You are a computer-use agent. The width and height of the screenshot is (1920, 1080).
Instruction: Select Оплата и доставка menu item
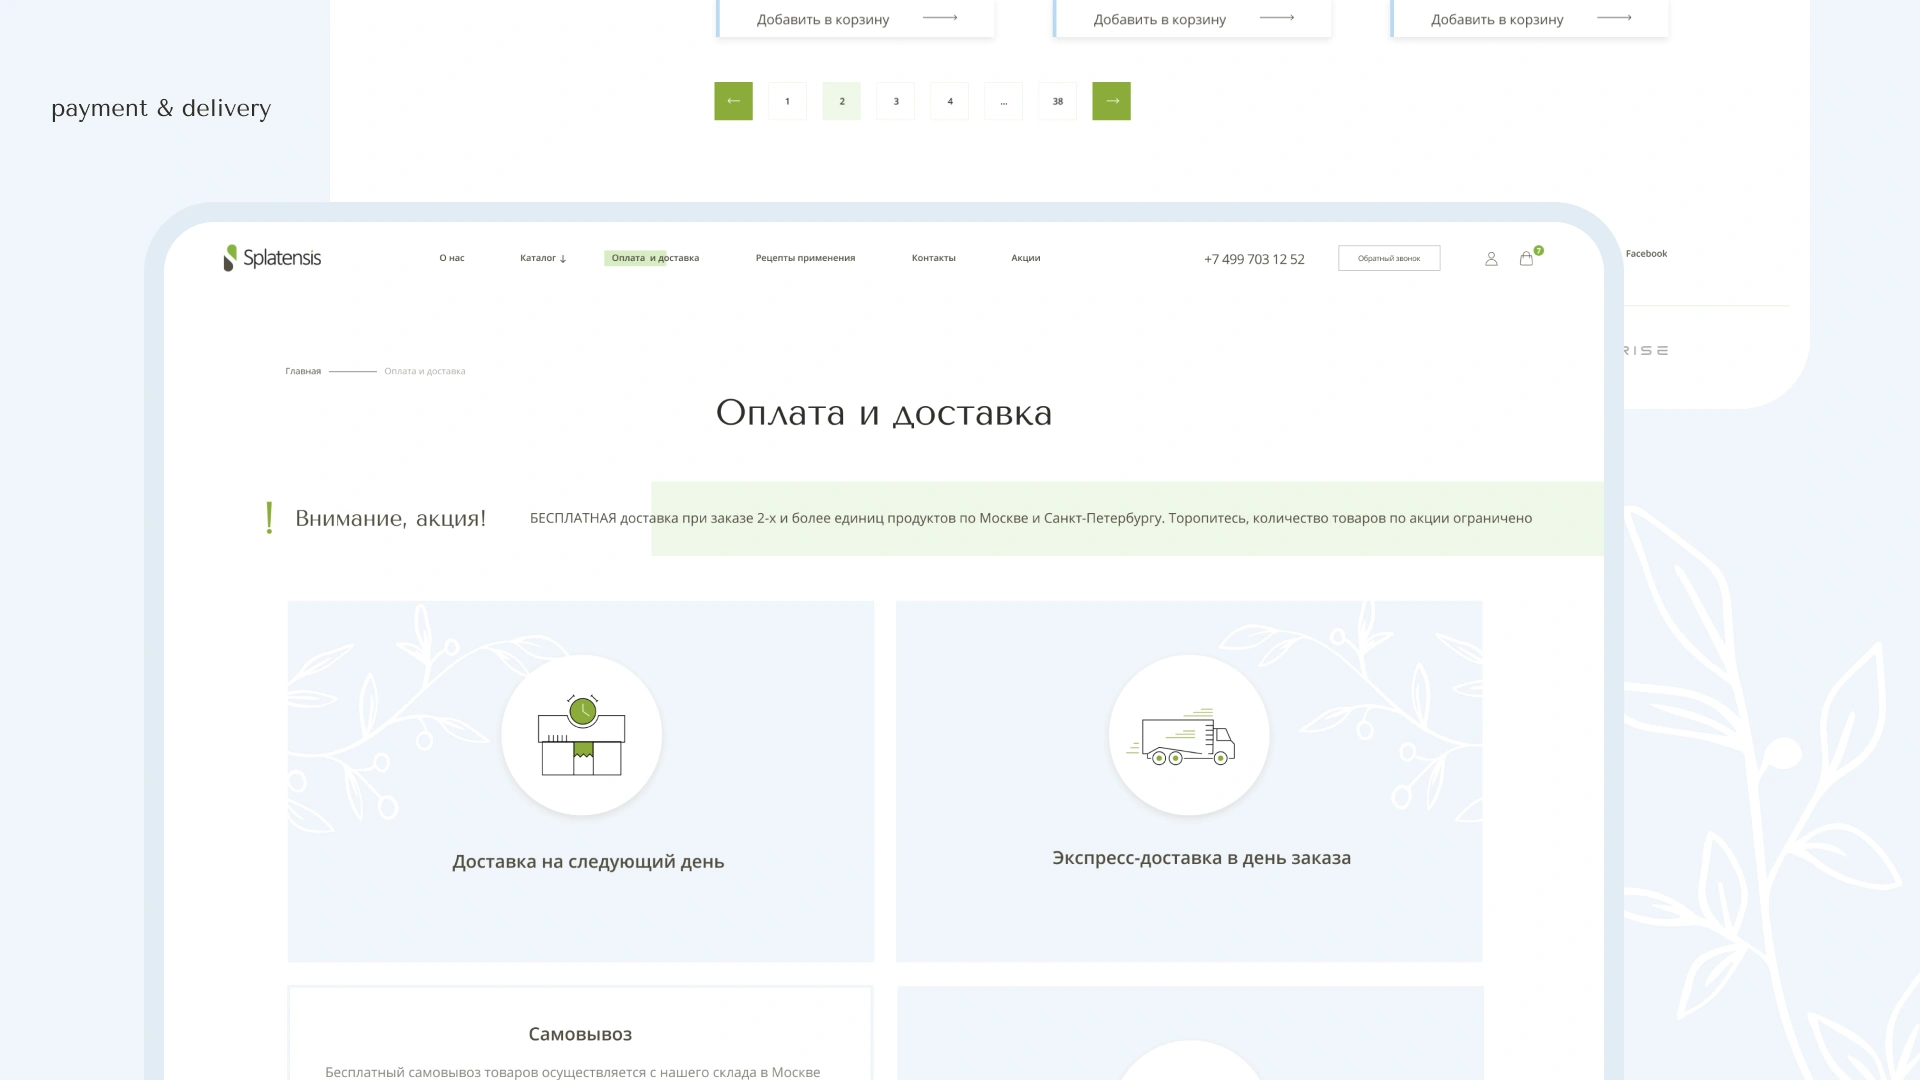[x=655, y=258]
